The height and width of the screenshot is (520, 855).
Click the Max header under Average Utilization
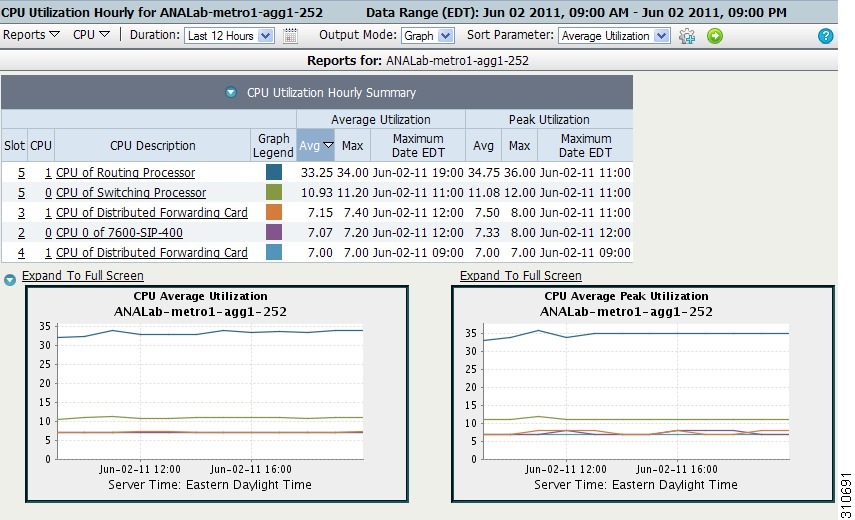352,146
